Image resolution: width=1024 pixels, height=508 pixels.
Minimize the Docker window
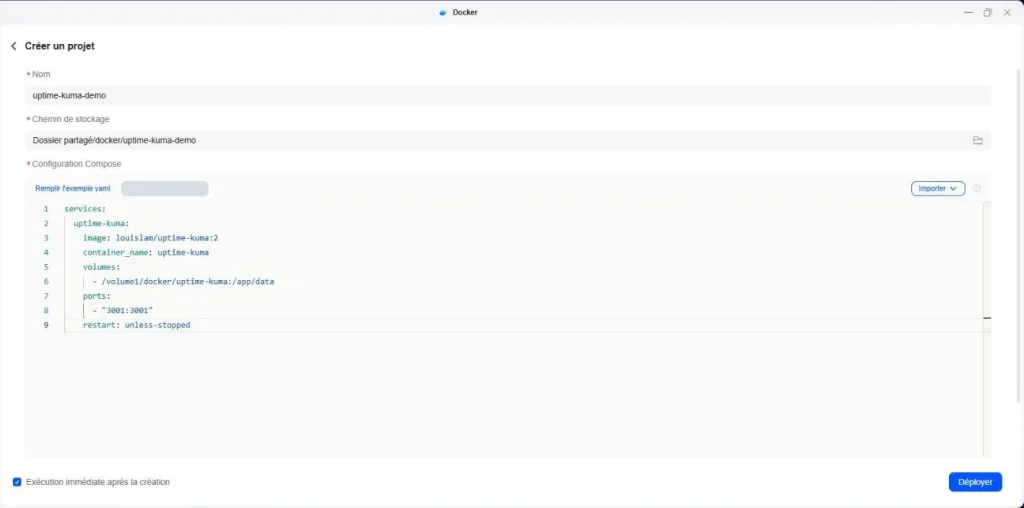tap(968, 12)
